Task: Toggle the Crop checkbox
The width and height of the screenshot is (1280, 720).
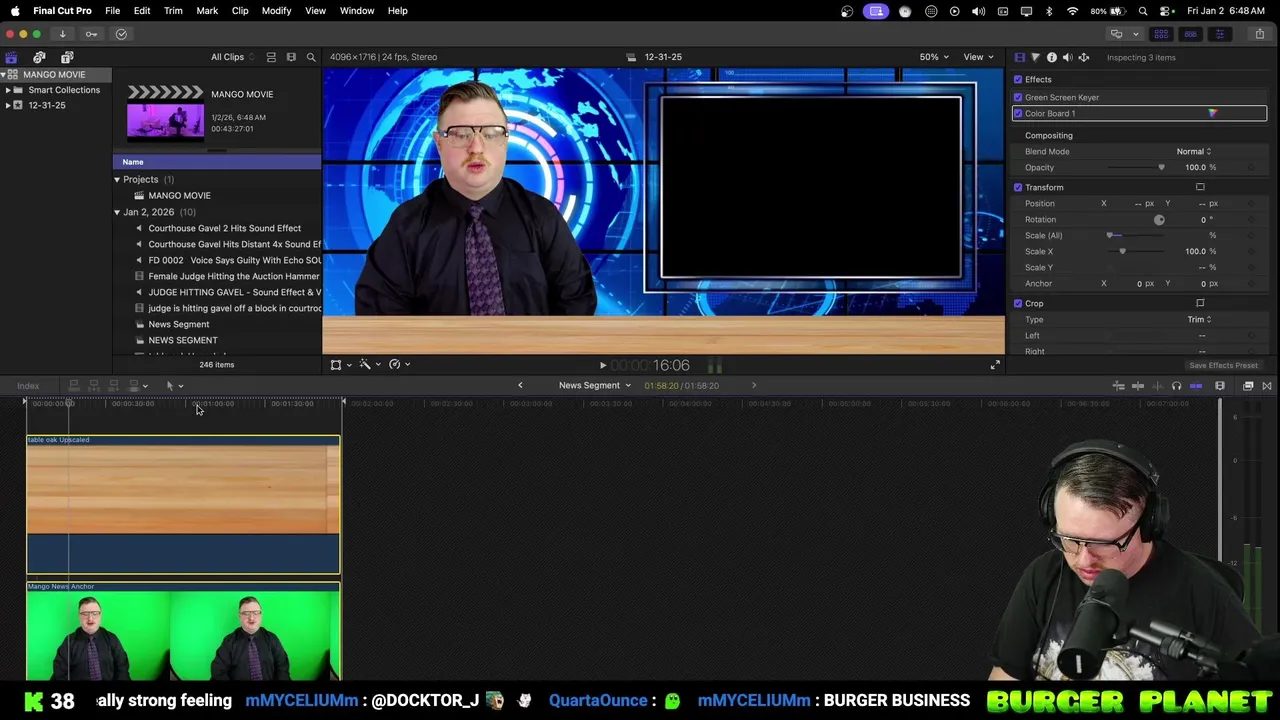Action: [x=1018, y=303]
